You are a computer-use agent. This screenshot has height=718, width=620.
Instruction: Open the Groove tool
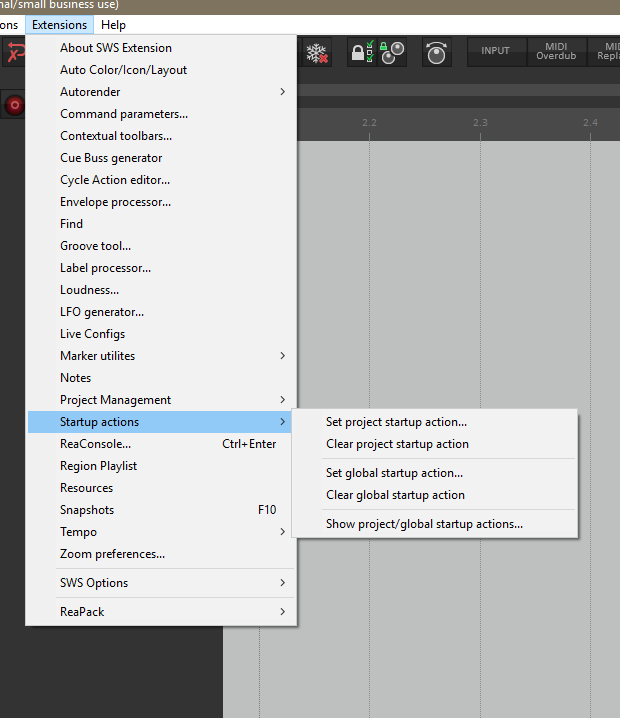[161, 246]
